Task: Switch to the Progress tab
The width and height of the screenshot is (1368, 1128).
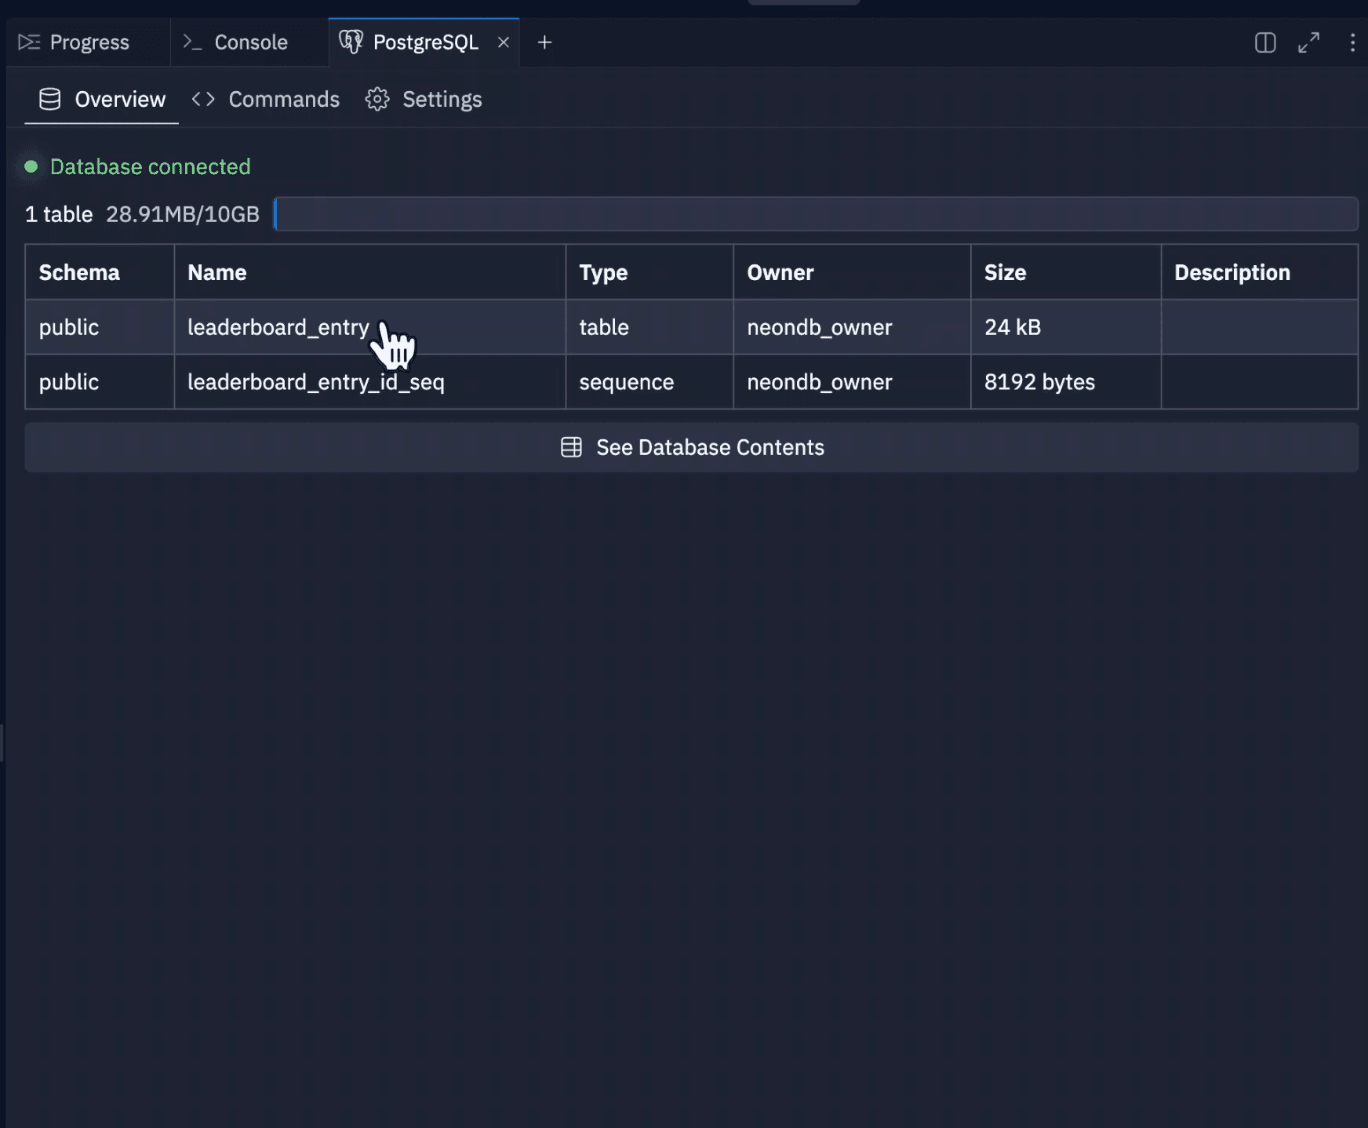Action: pos(89,42)
